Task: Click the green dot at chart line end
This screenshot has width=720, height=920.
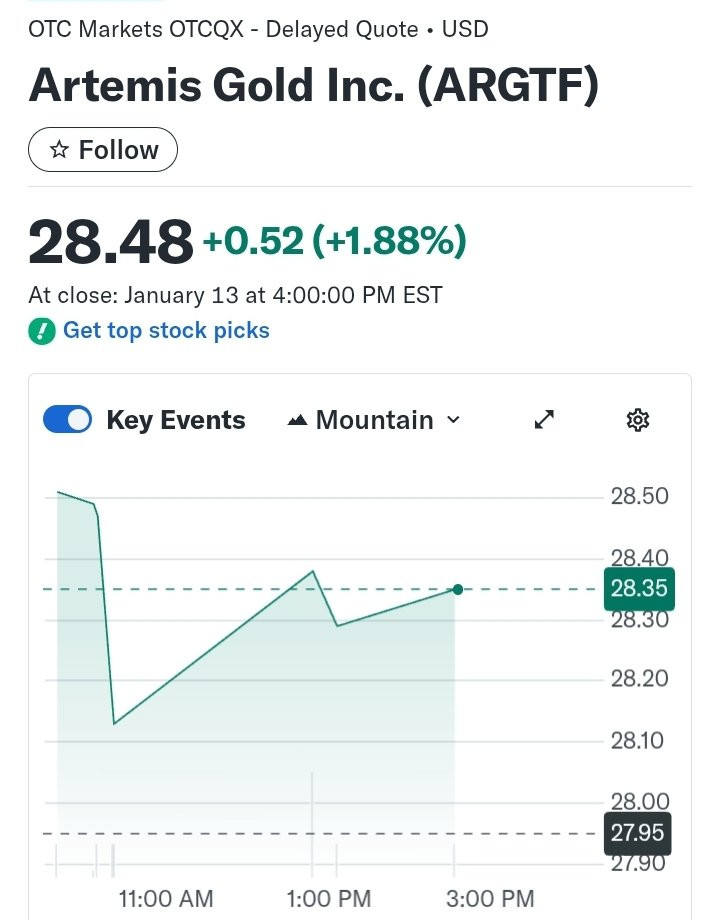Action: point(458,589)
